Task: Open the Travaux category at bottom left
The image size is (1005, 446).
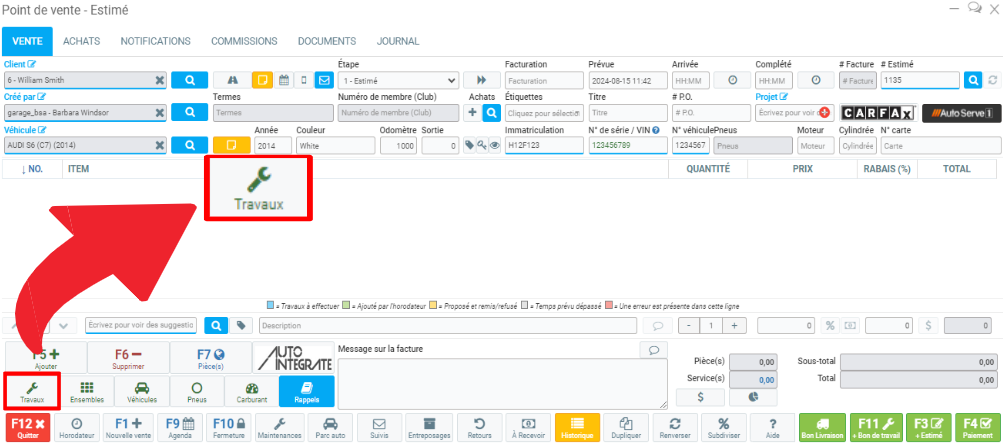Action: coord(32,390)
